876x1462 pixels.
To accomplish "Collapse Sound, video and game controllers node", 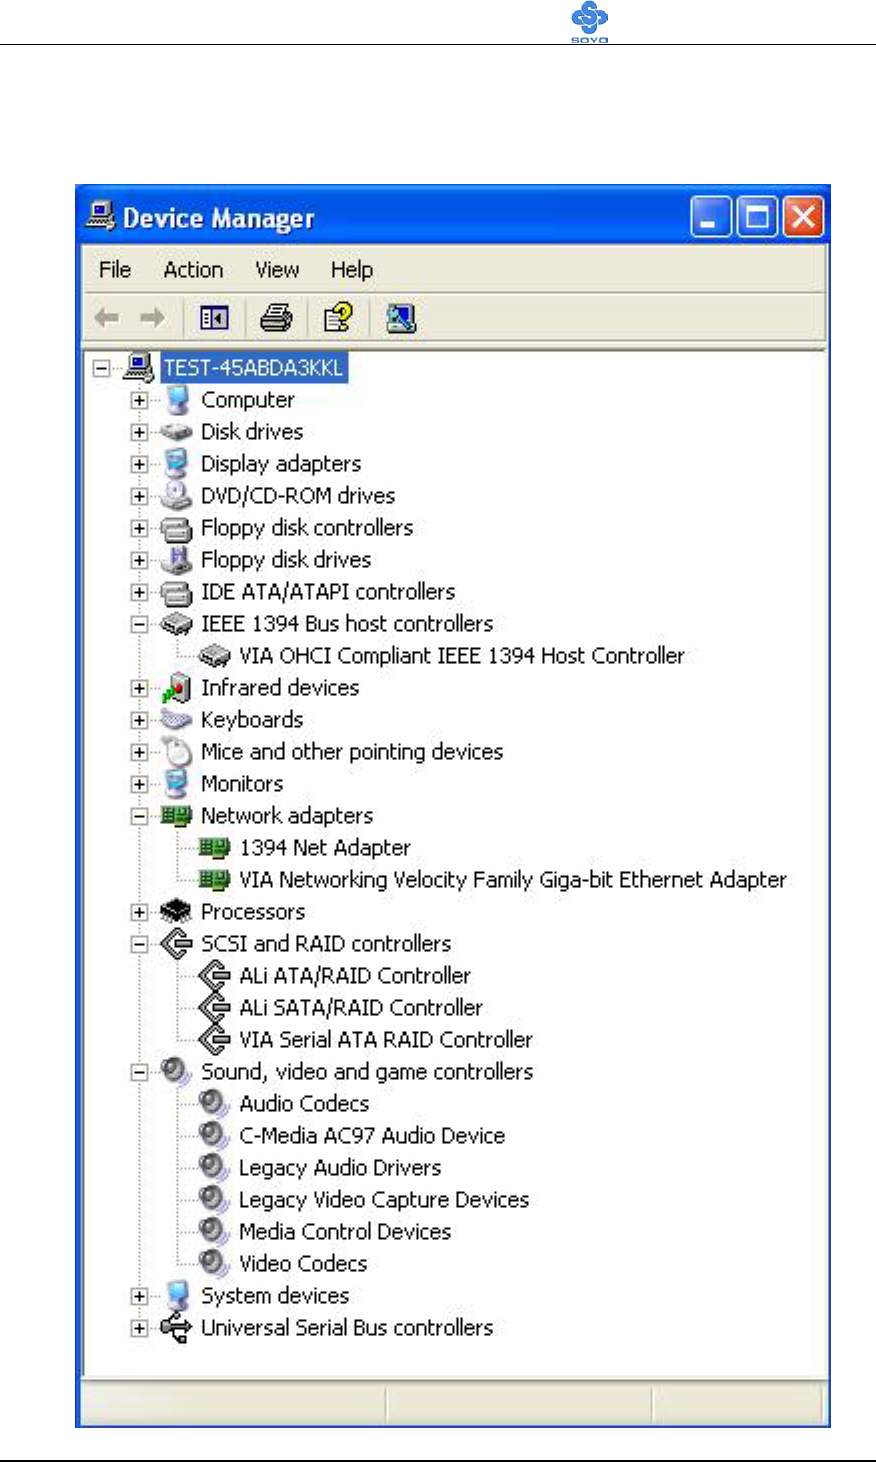I will point(139,1072).
